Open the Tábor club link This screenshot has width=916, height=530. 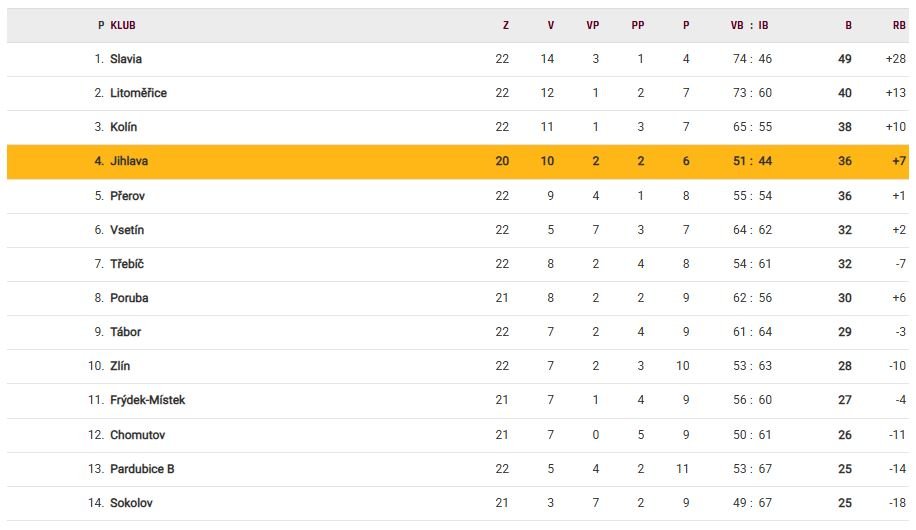pyautogui.click(x=126, y=332)
